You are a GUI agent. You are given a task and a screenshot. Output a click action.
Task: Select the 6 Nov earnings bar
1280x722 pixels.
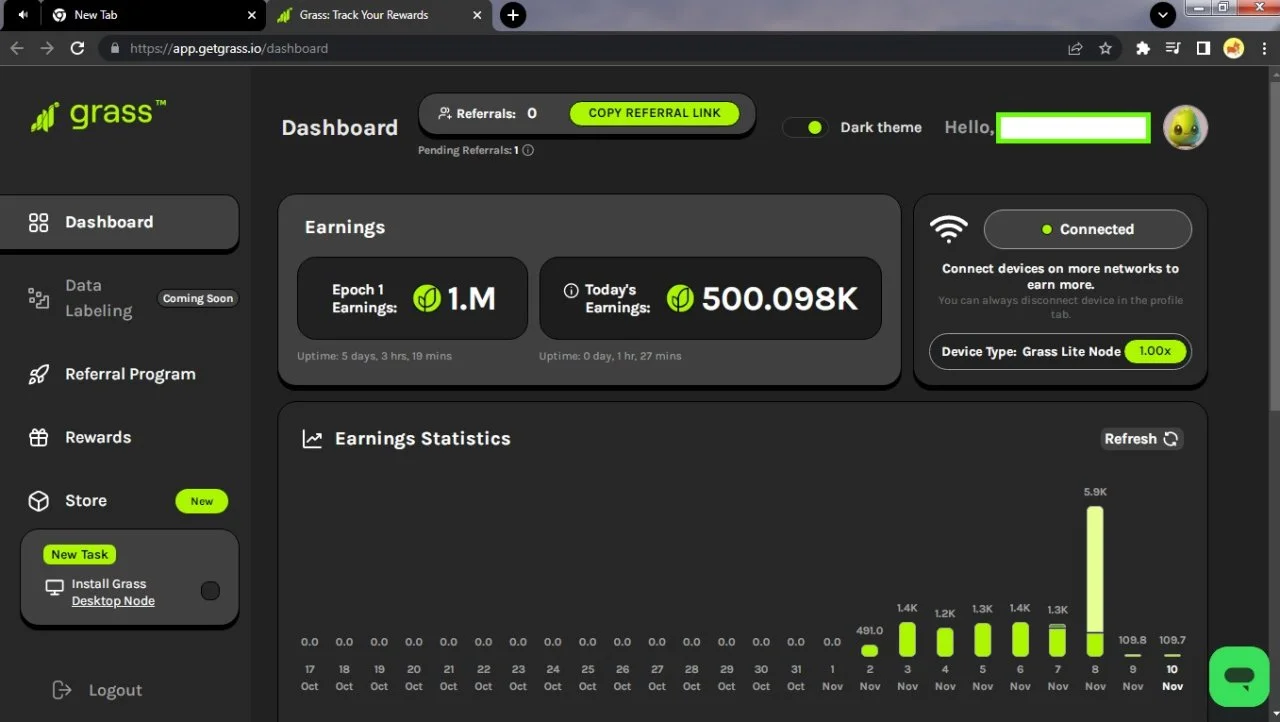click(x=1020, y=640)
